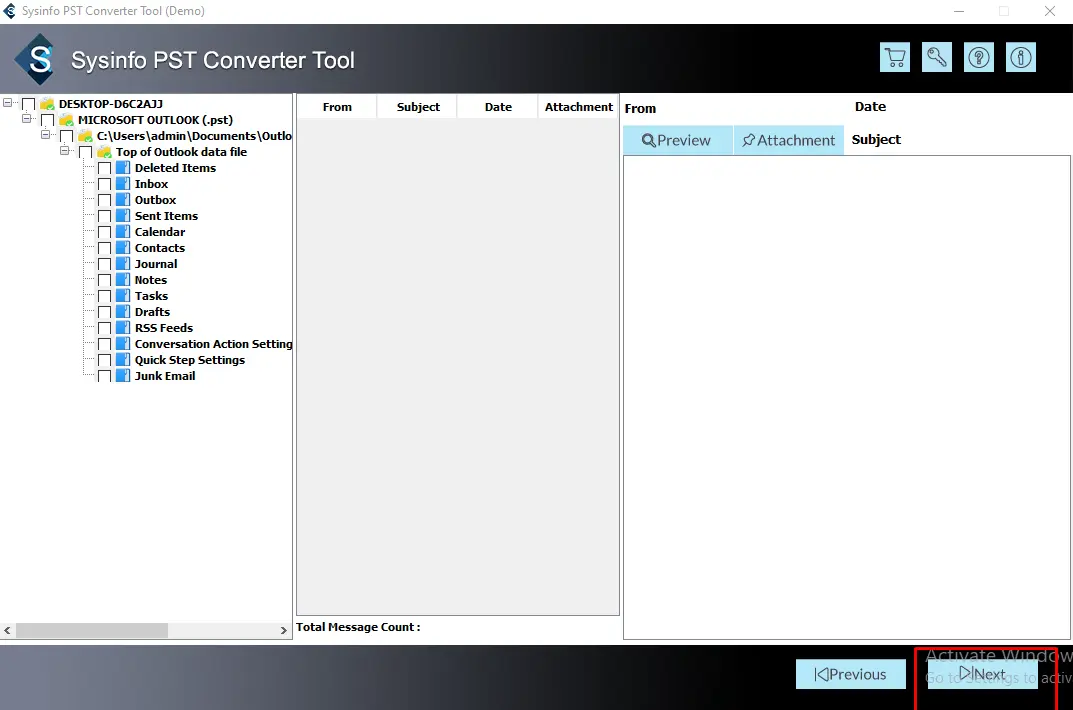Click the C:\Users path folder icon

point(86,136)
